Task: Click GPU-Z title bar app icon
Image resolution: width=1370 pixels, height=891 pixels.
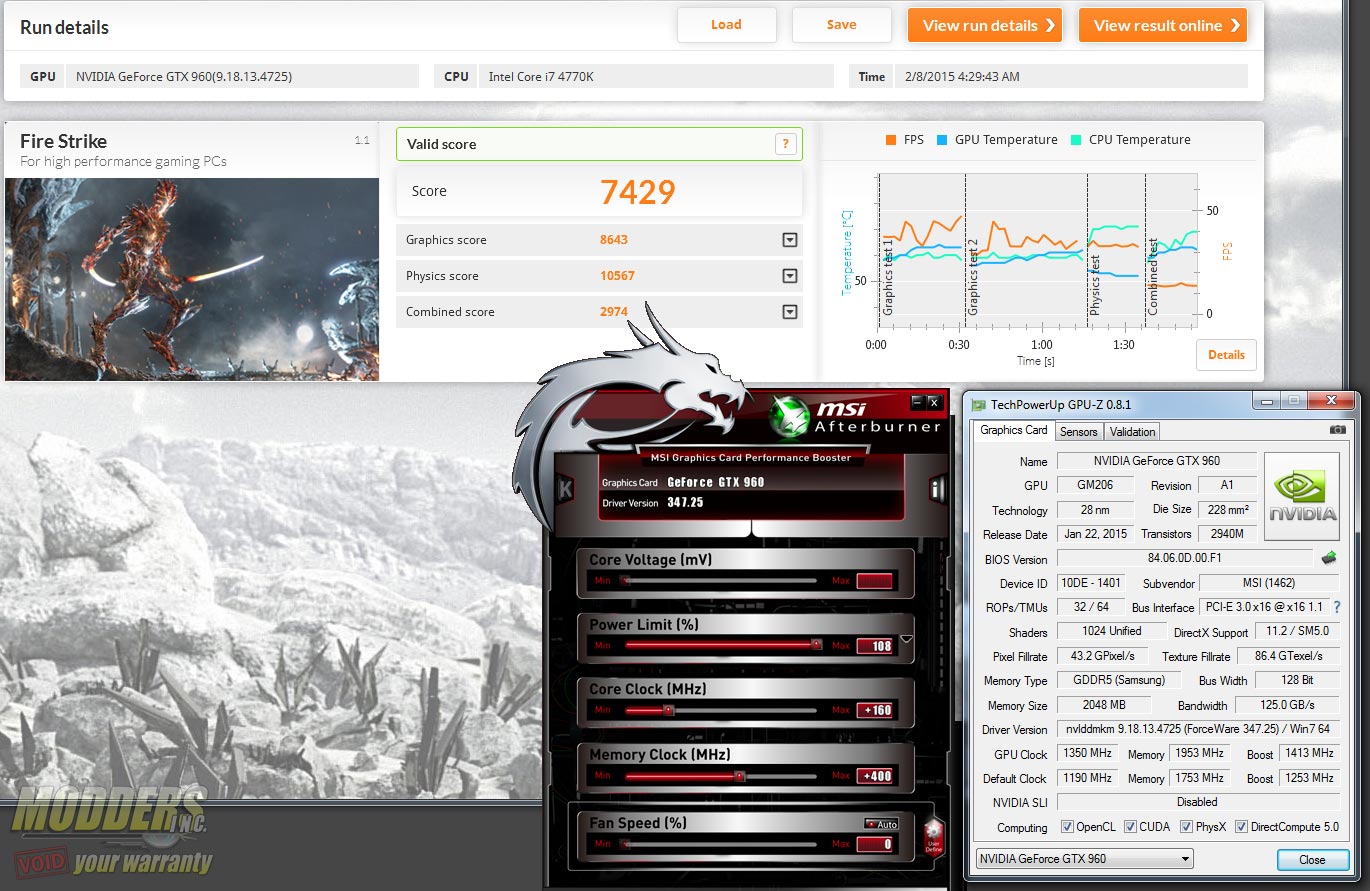Action: pos(979,405)
